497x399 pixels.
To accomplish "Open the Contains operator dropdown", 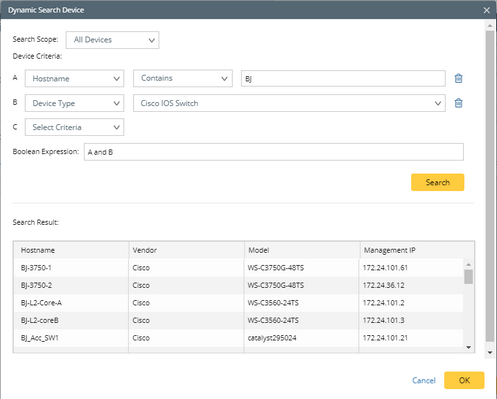I will [x=183, y=78].
